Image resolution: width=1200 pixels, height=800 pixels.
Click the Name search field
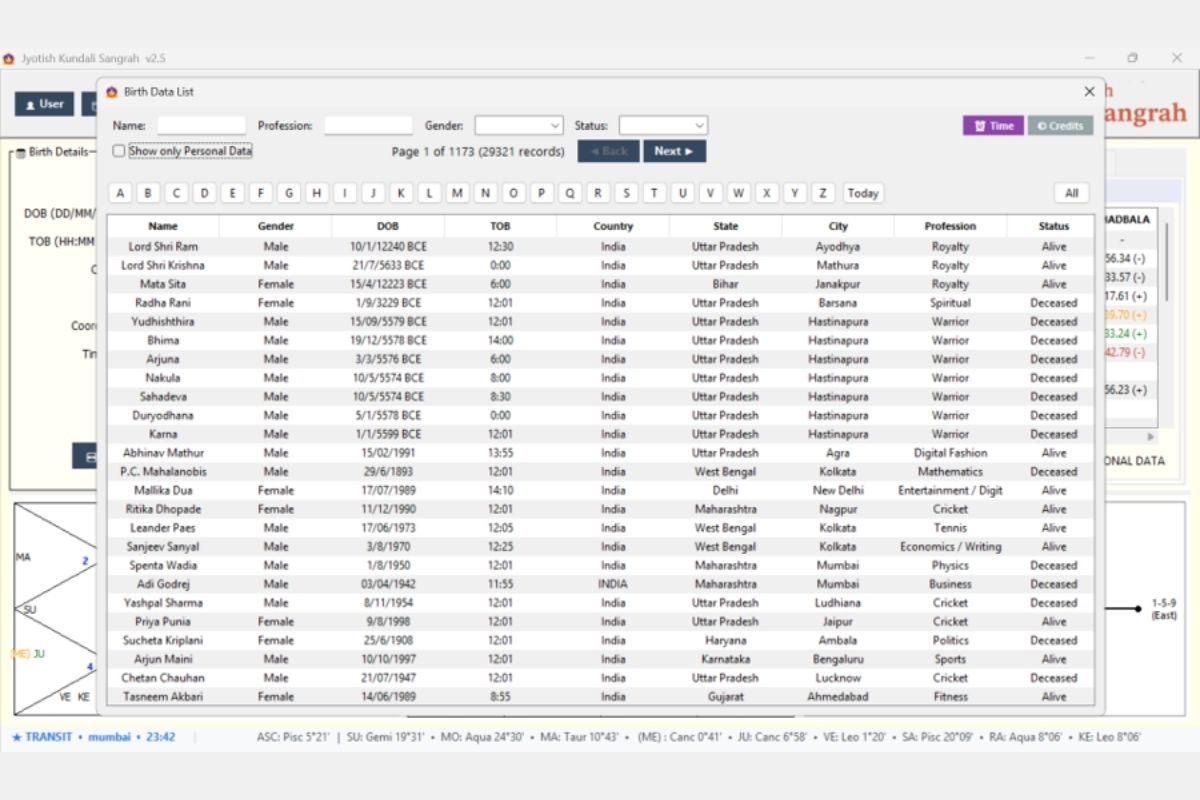(201, 126)
